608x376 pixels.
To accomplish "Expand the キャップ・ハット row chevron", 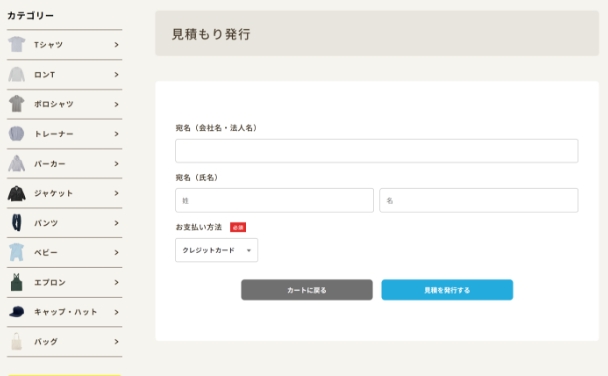I will [116, 312].
